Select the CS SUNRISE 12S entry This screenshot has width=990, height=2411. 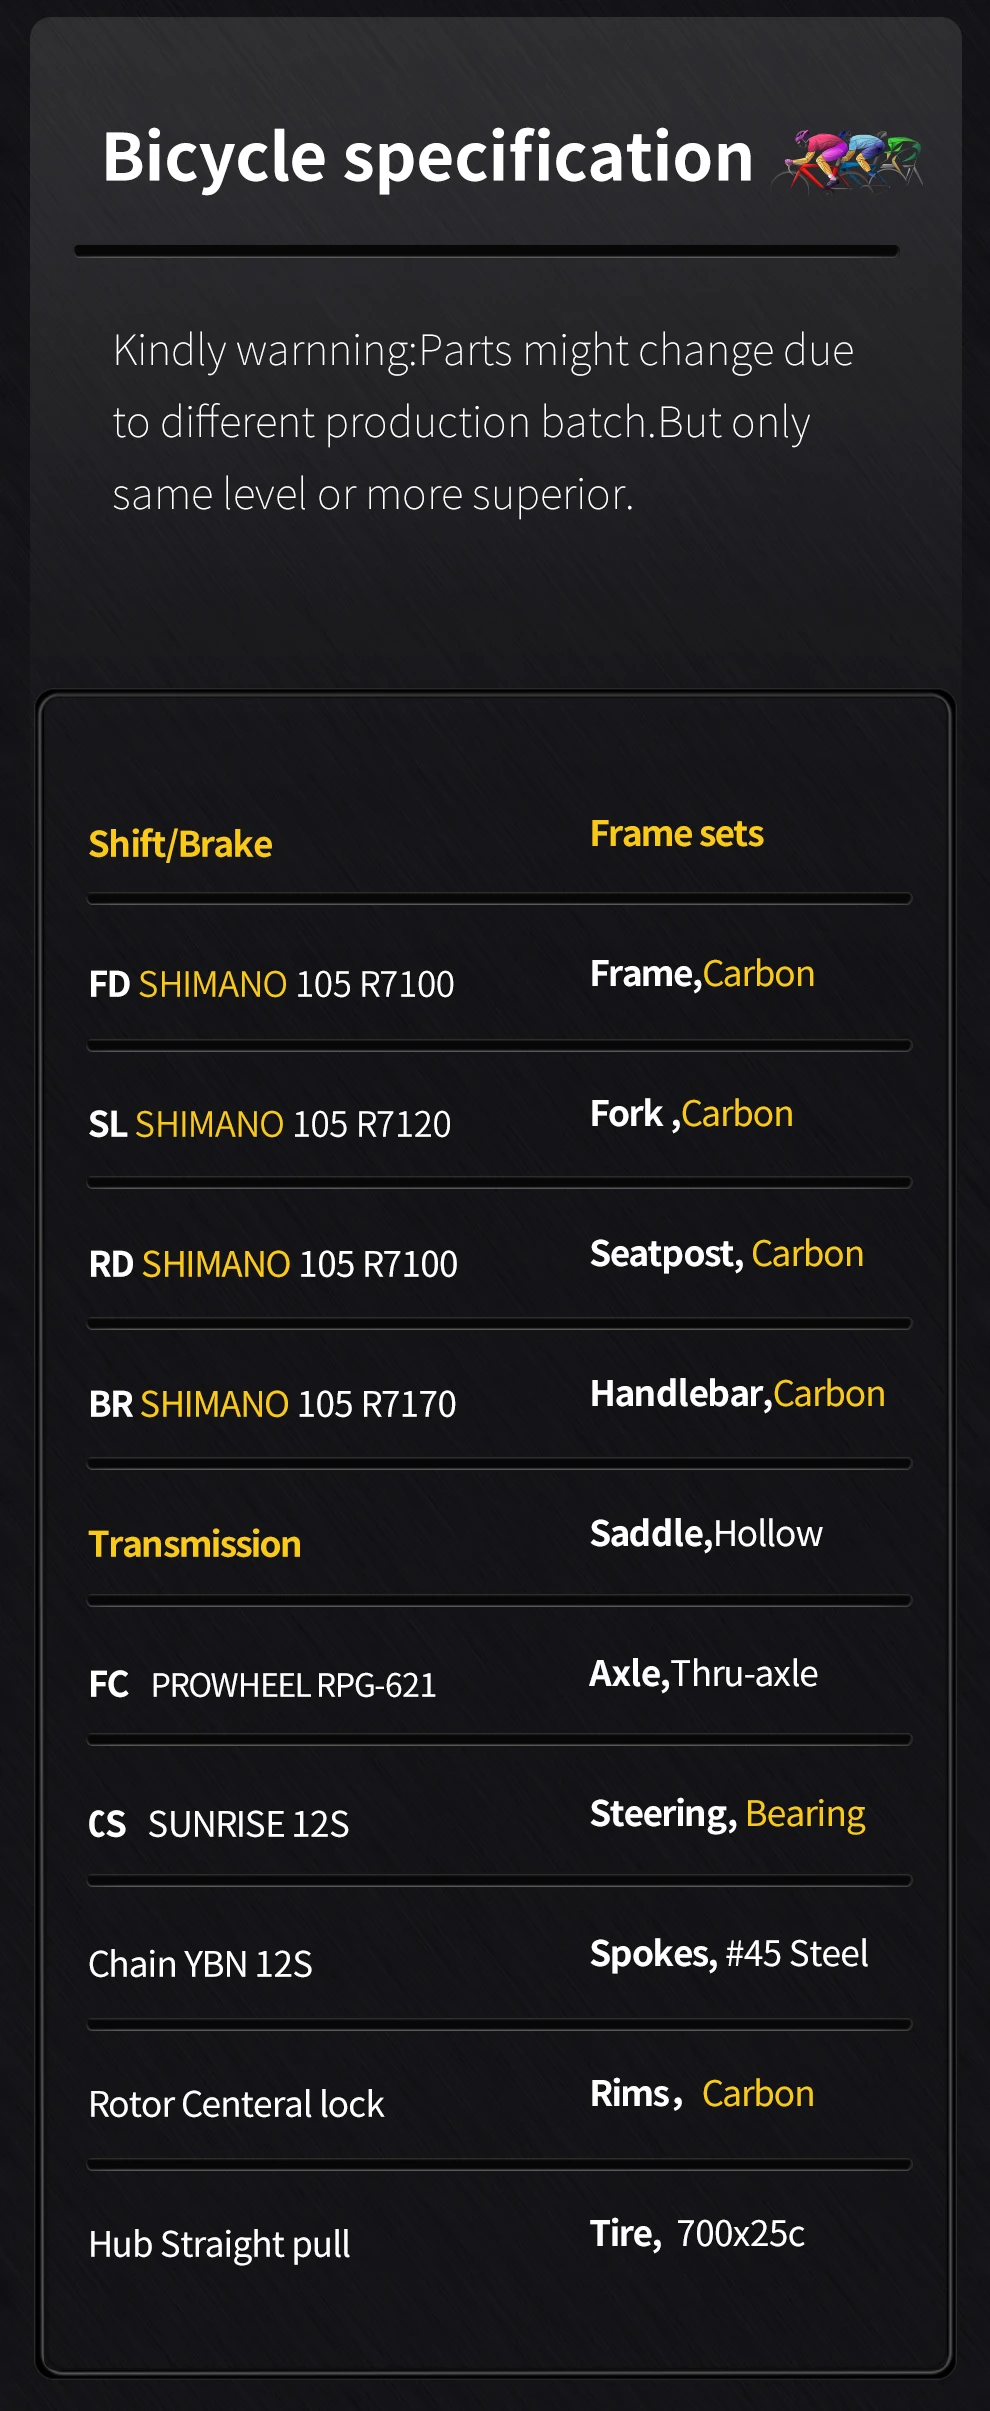(x=219, y=1825)
